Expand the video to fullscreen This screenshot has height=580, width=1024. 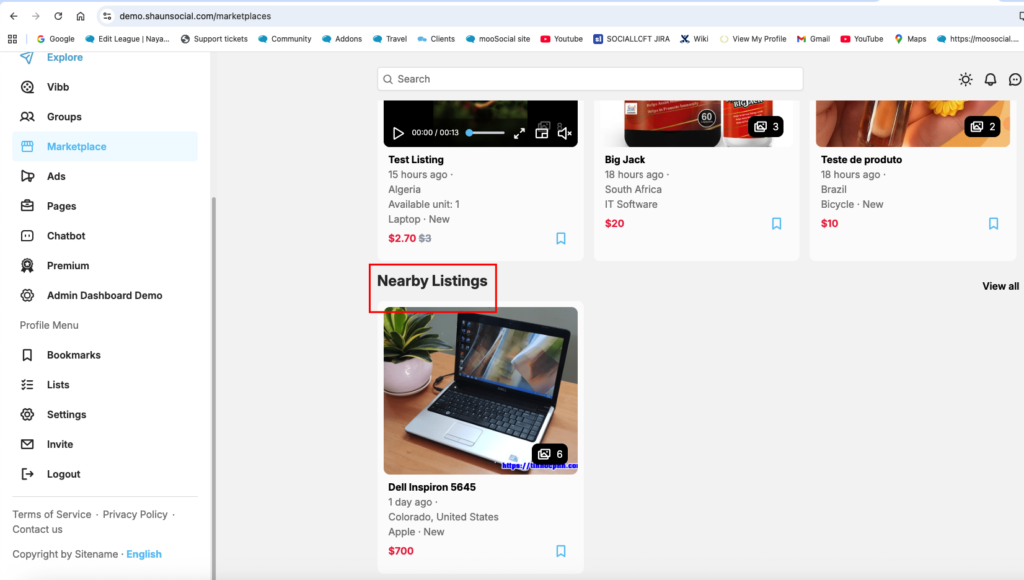519,133
